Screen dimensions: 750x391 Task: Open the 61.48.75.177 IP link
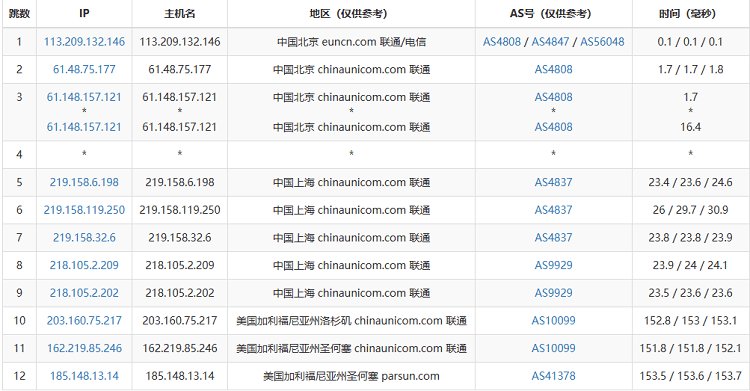tap(84, 69)
